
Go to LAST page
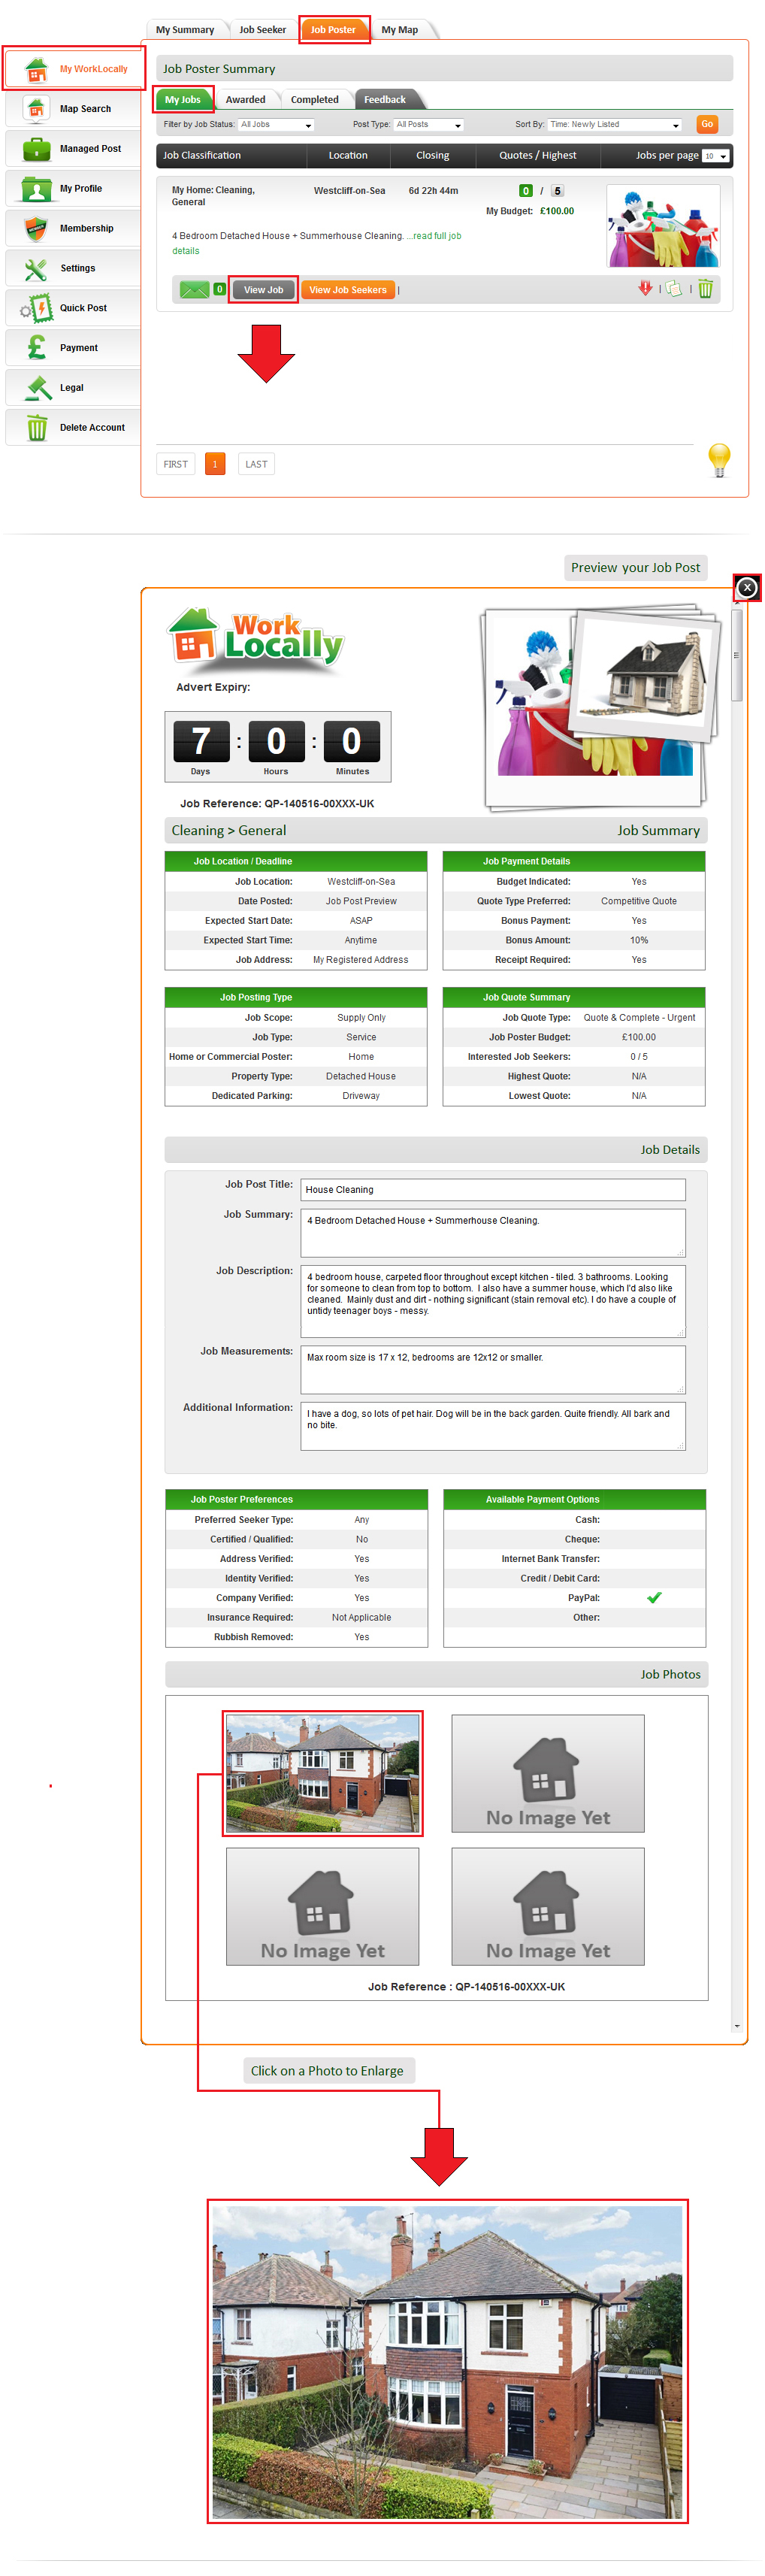tap(257, 464)
